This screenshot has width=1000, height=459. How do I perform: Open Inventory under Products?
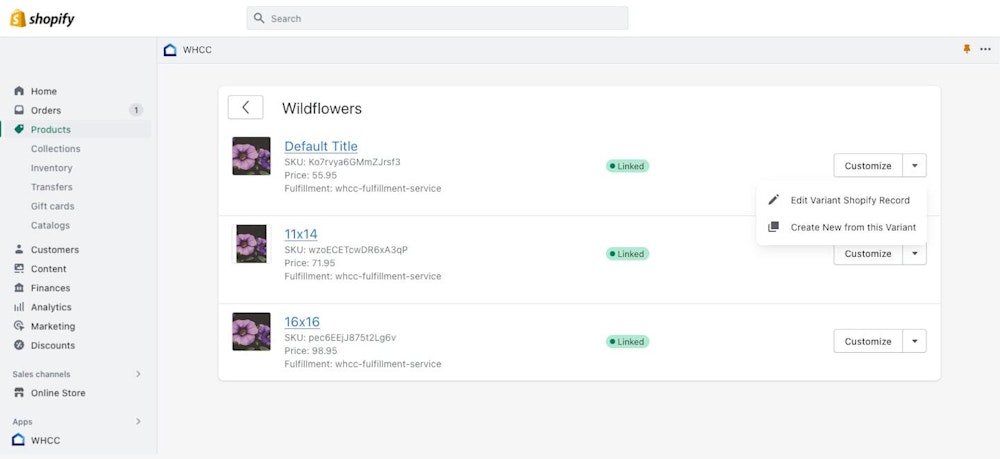pos(51,168)
